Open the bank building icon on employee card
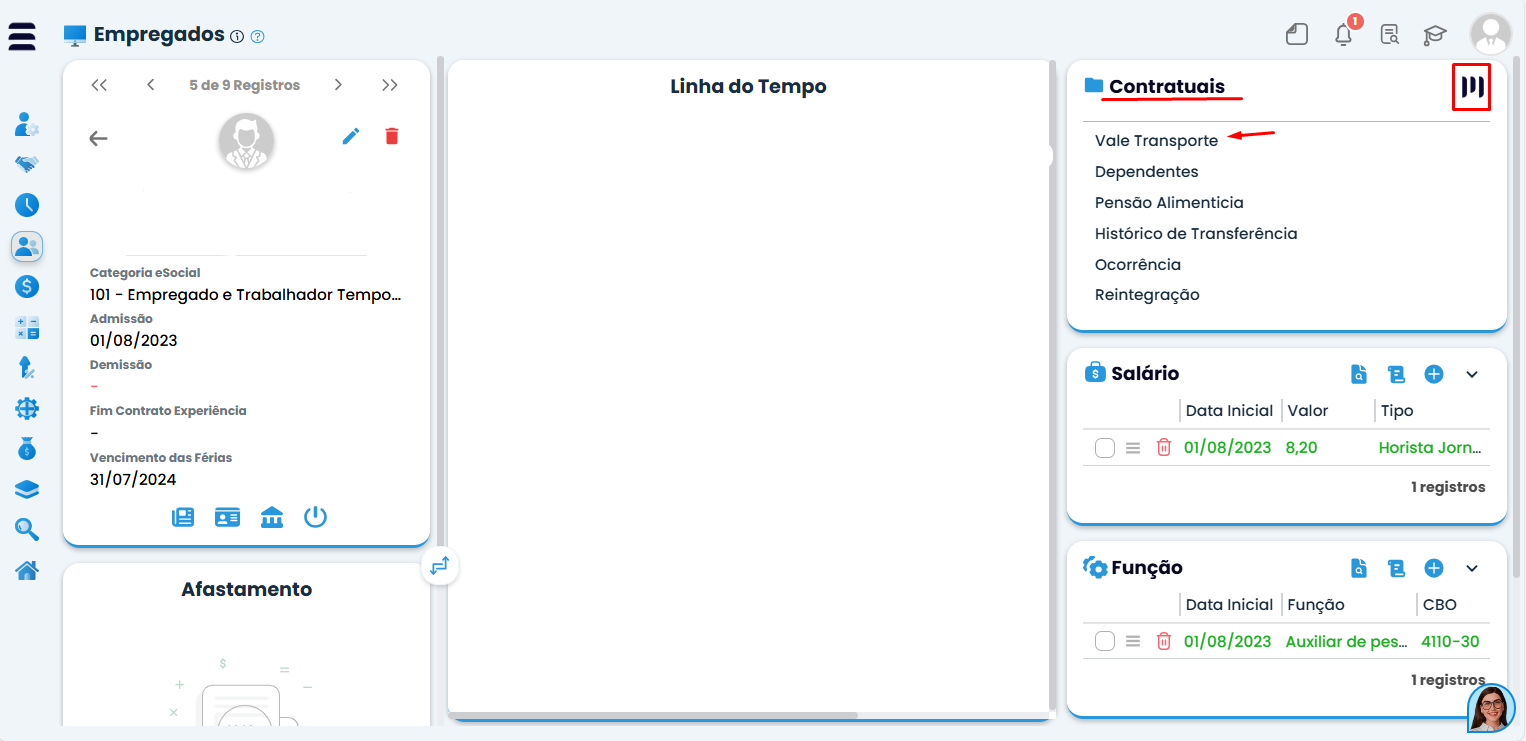 click(x=272, y=517)
